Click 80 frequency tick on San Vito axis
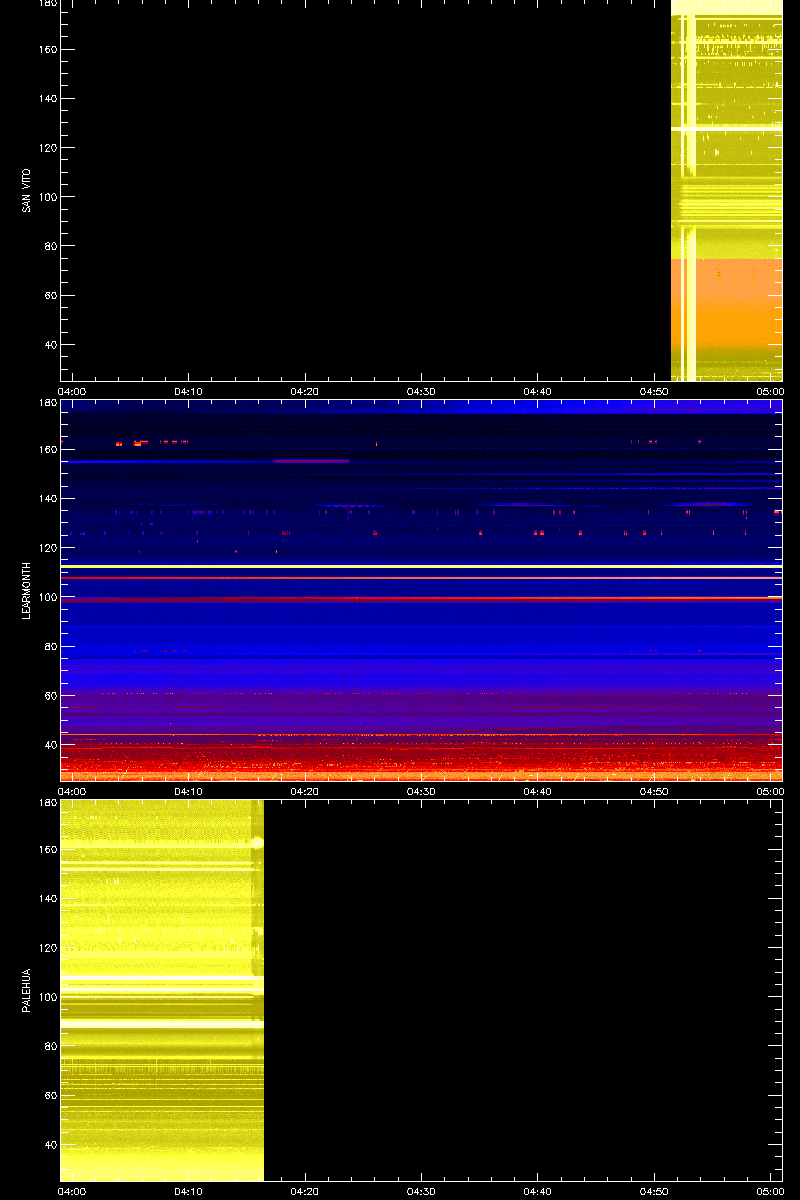 [x=50, y=246]
